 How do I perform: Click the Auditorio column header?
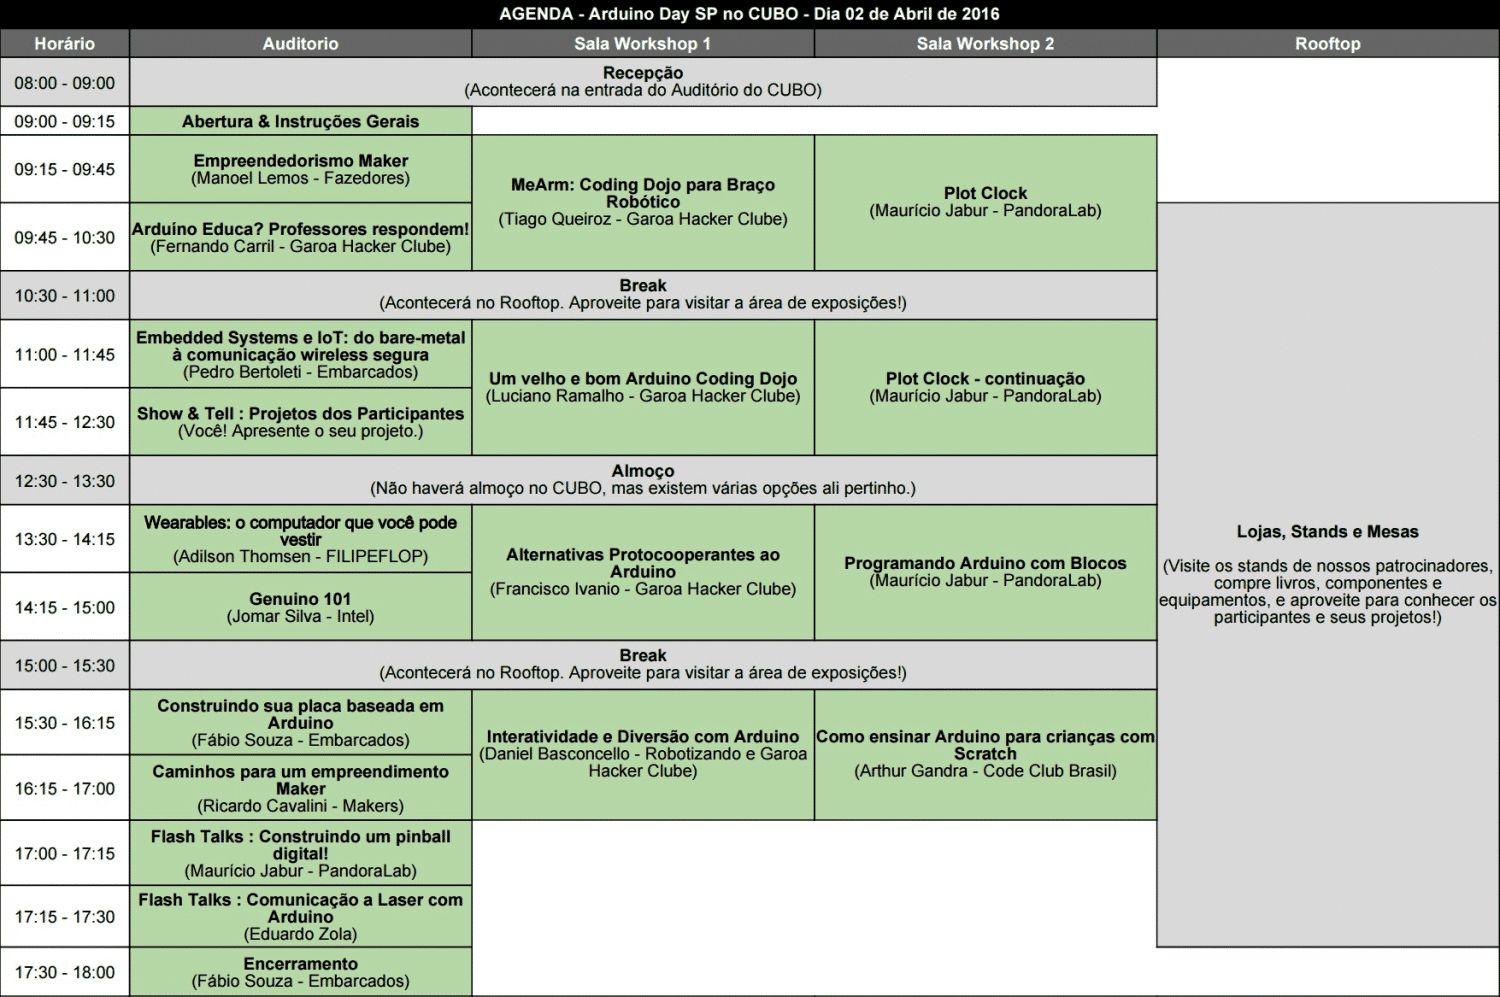[300, 44]
